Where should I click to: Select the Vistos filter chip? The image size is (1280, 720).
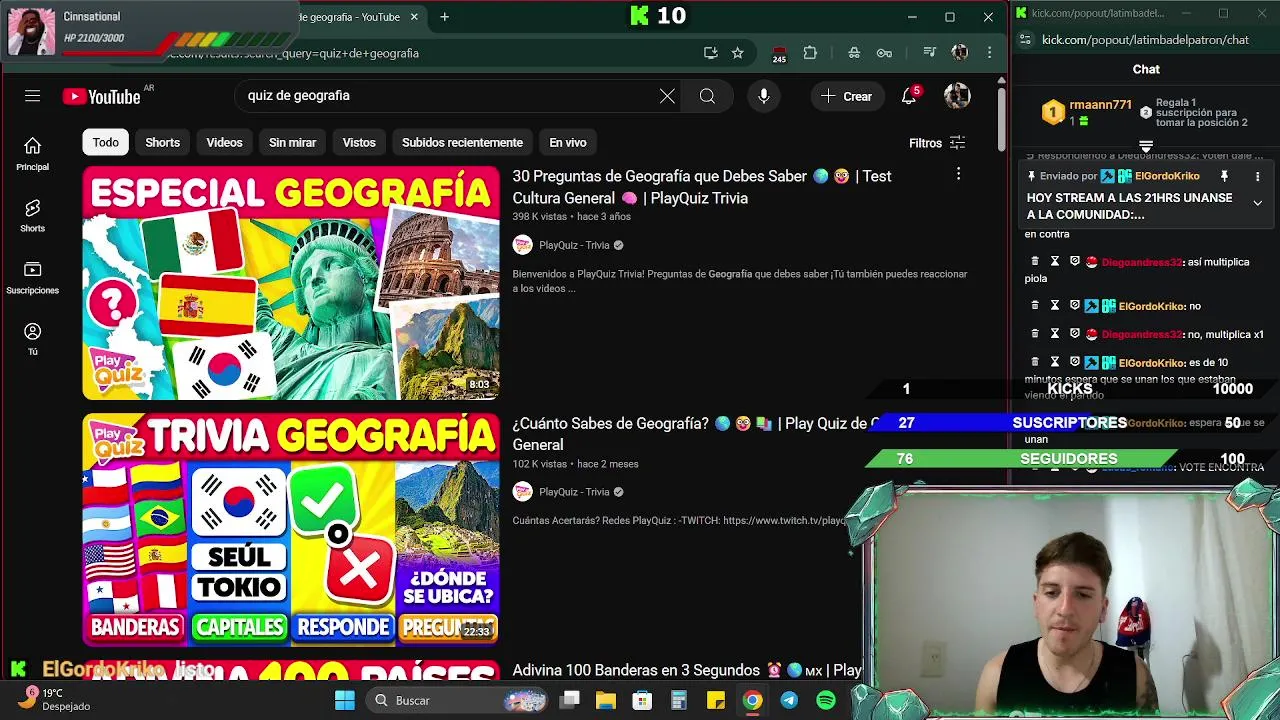(x=359, y=142)
